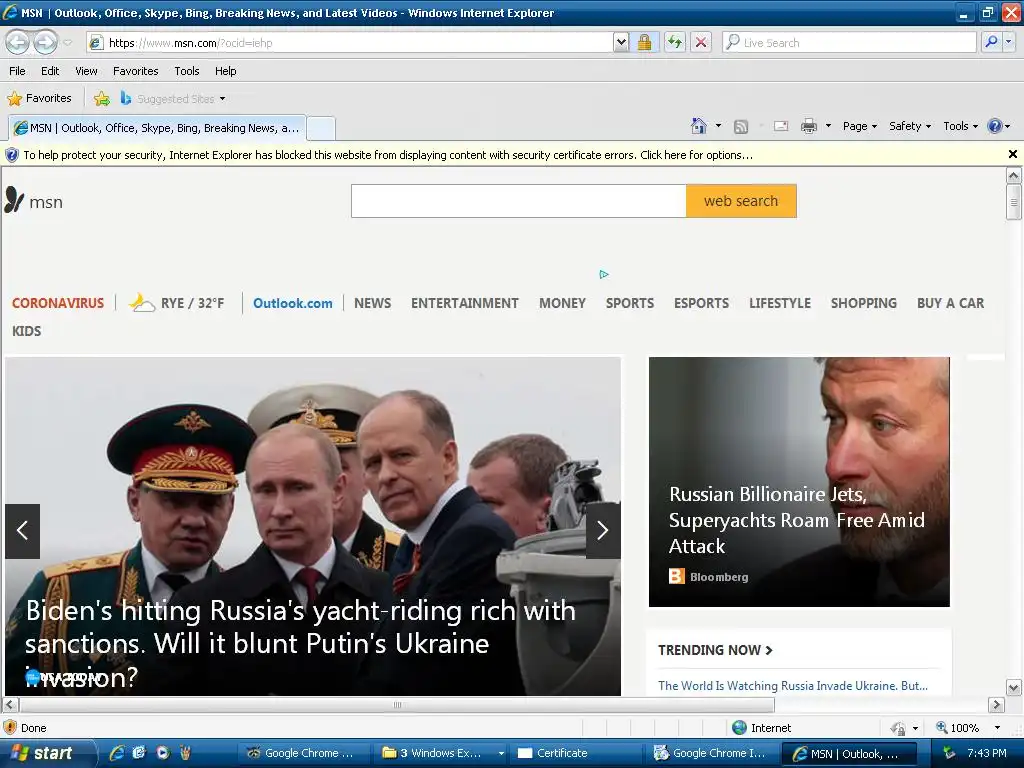This screenshot has width=1024, height=768.
Task: Open the Edit menu
Action: point(50,71)
